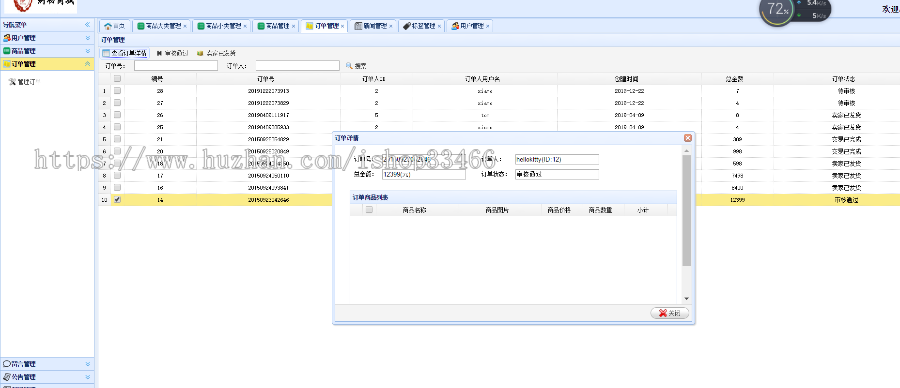Click the 商品名称 column header in dialog
This screenshot has height=388, width=900.
point(414,210)
